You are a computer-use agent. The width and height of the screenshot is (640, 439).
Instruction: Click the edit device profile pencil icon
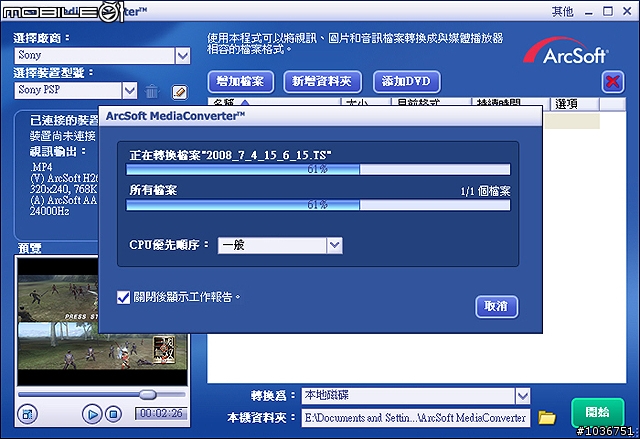[x=179, y=91]
